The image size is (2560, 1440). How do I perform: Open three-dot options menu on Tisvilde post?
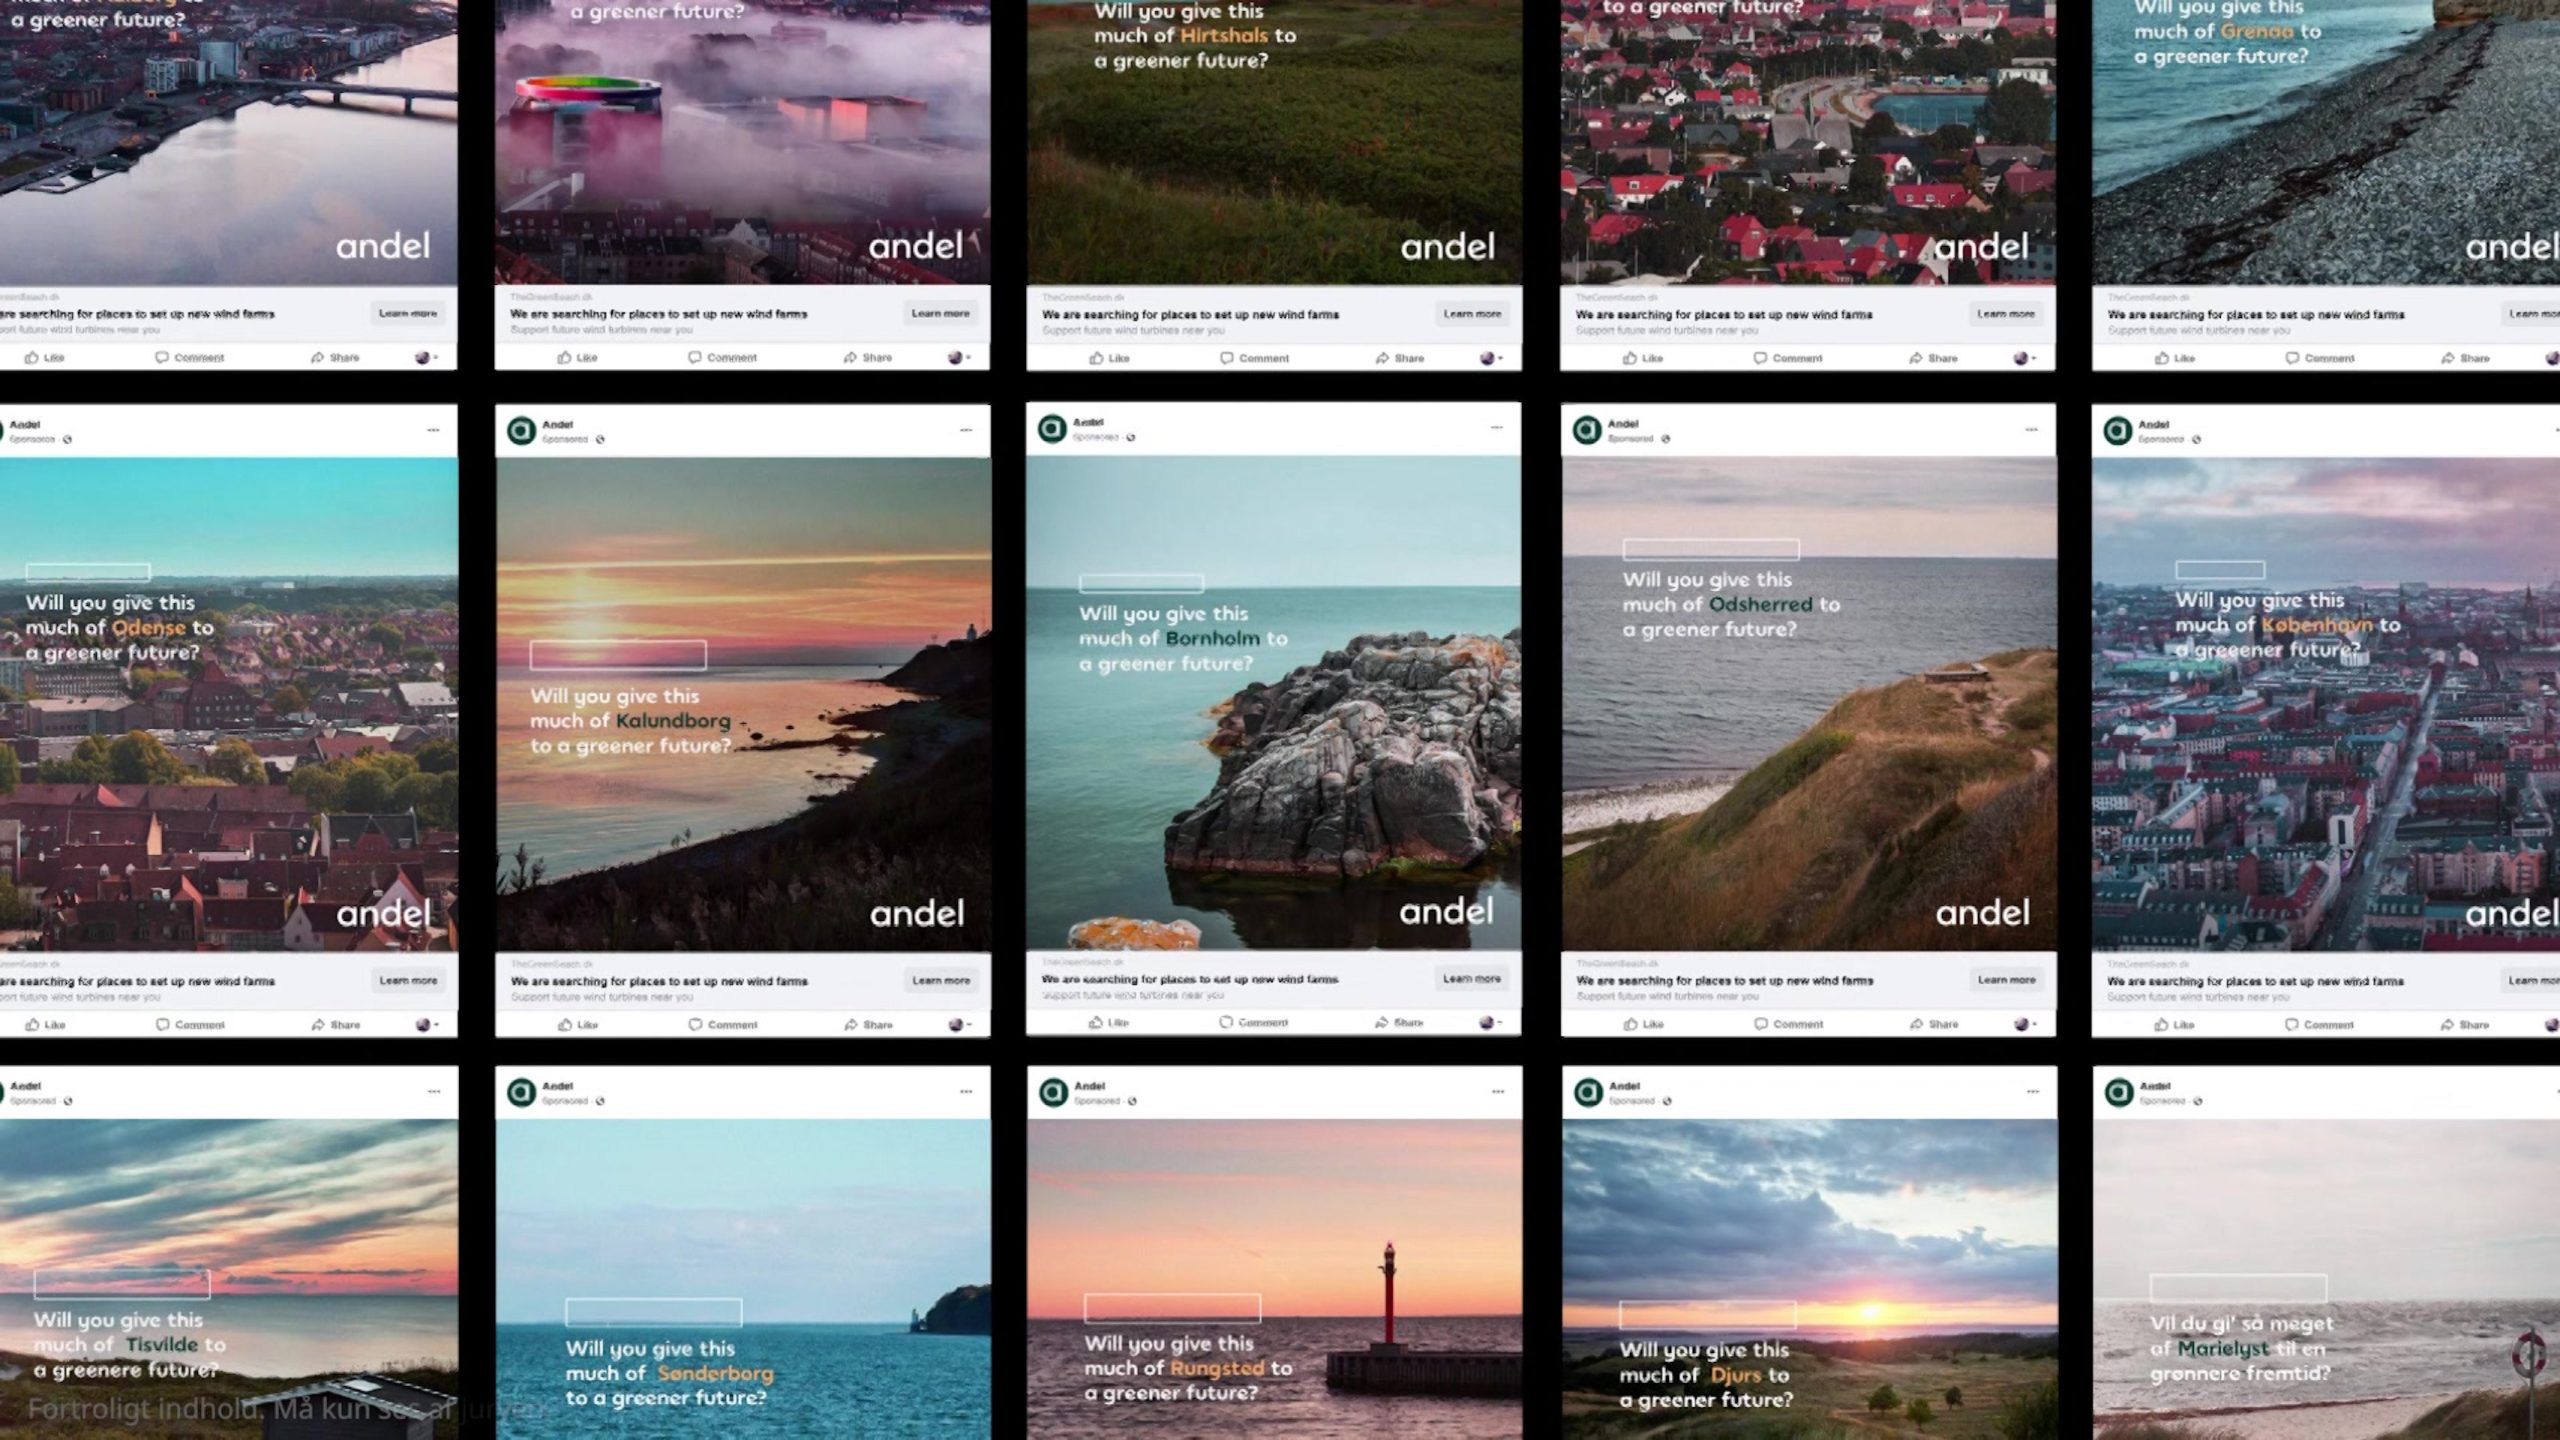tap(434, 1092)
